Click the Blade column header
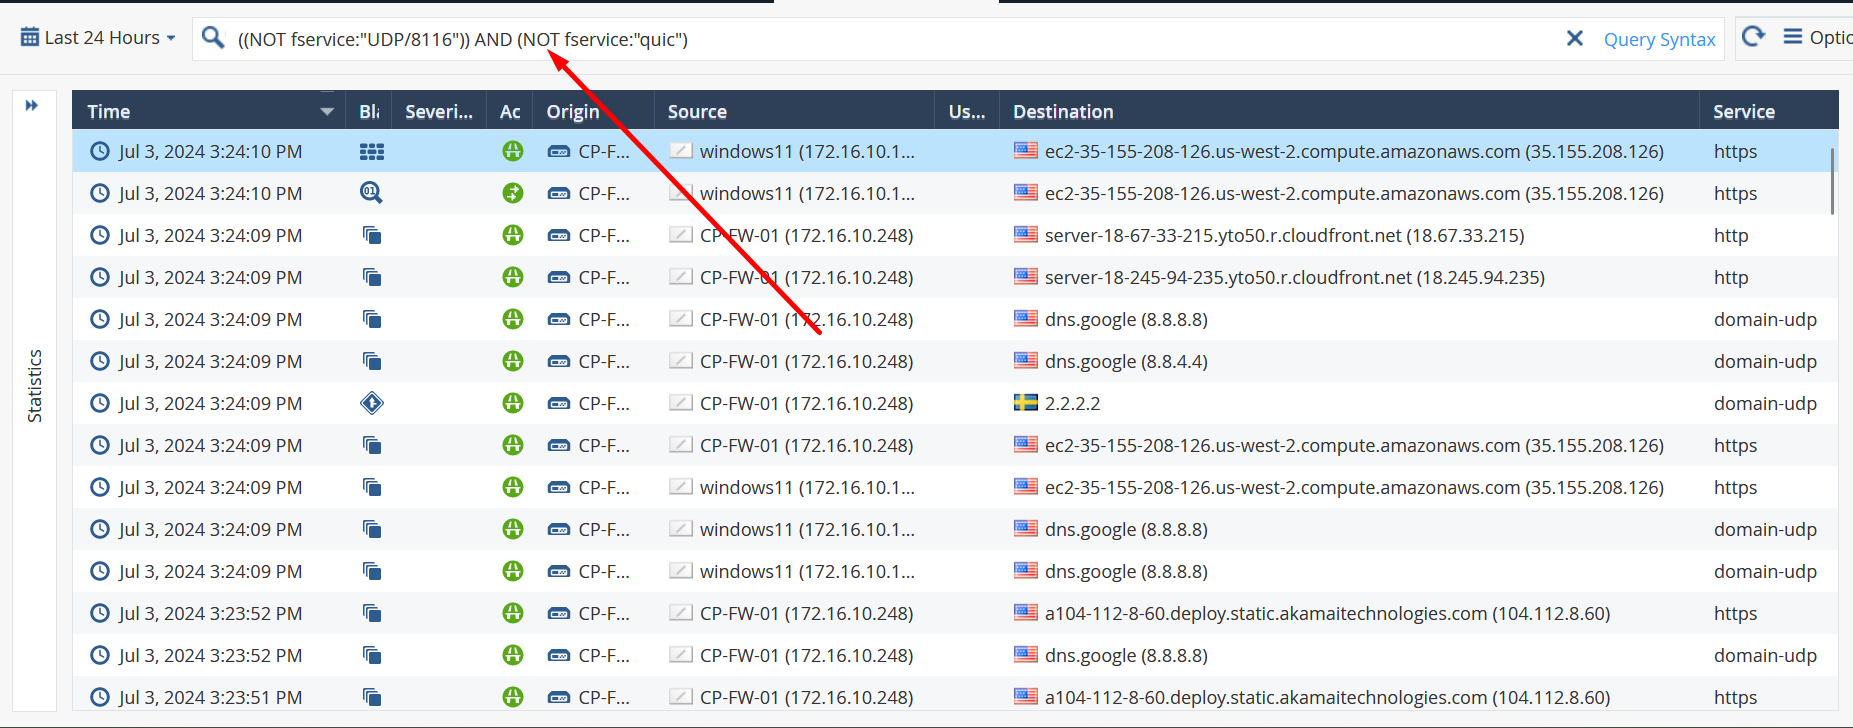 coord(369,112)
